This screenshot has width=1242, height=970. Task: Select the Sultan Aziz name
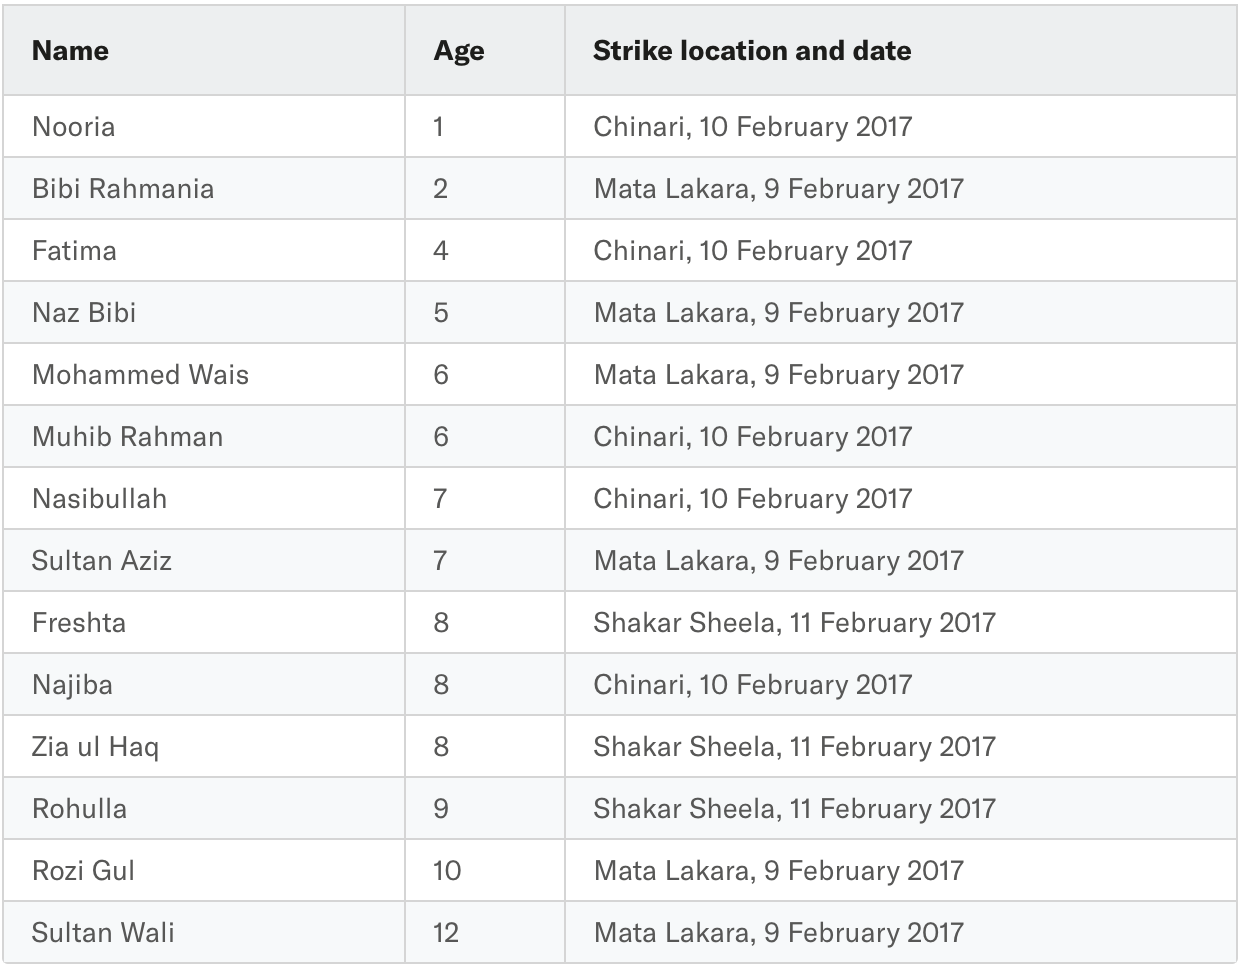pos(102,561)
